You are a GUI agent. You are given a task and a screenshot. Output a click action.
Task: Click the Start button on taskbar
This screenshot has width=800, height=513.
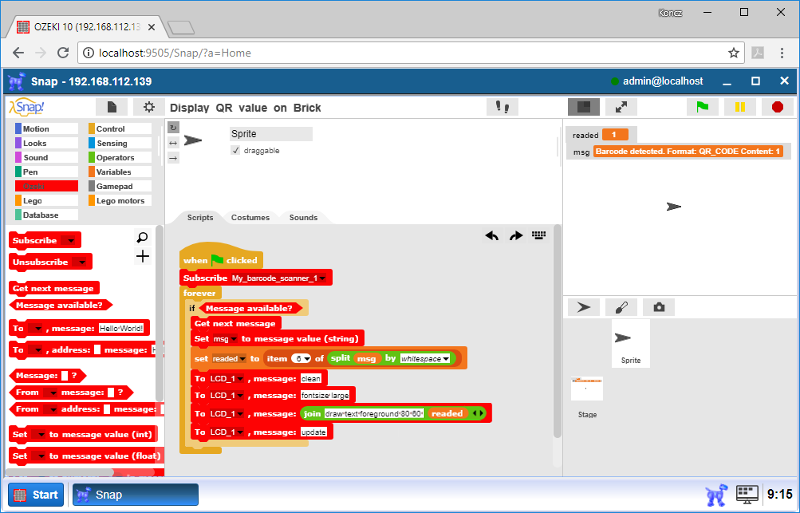(36, 495)
